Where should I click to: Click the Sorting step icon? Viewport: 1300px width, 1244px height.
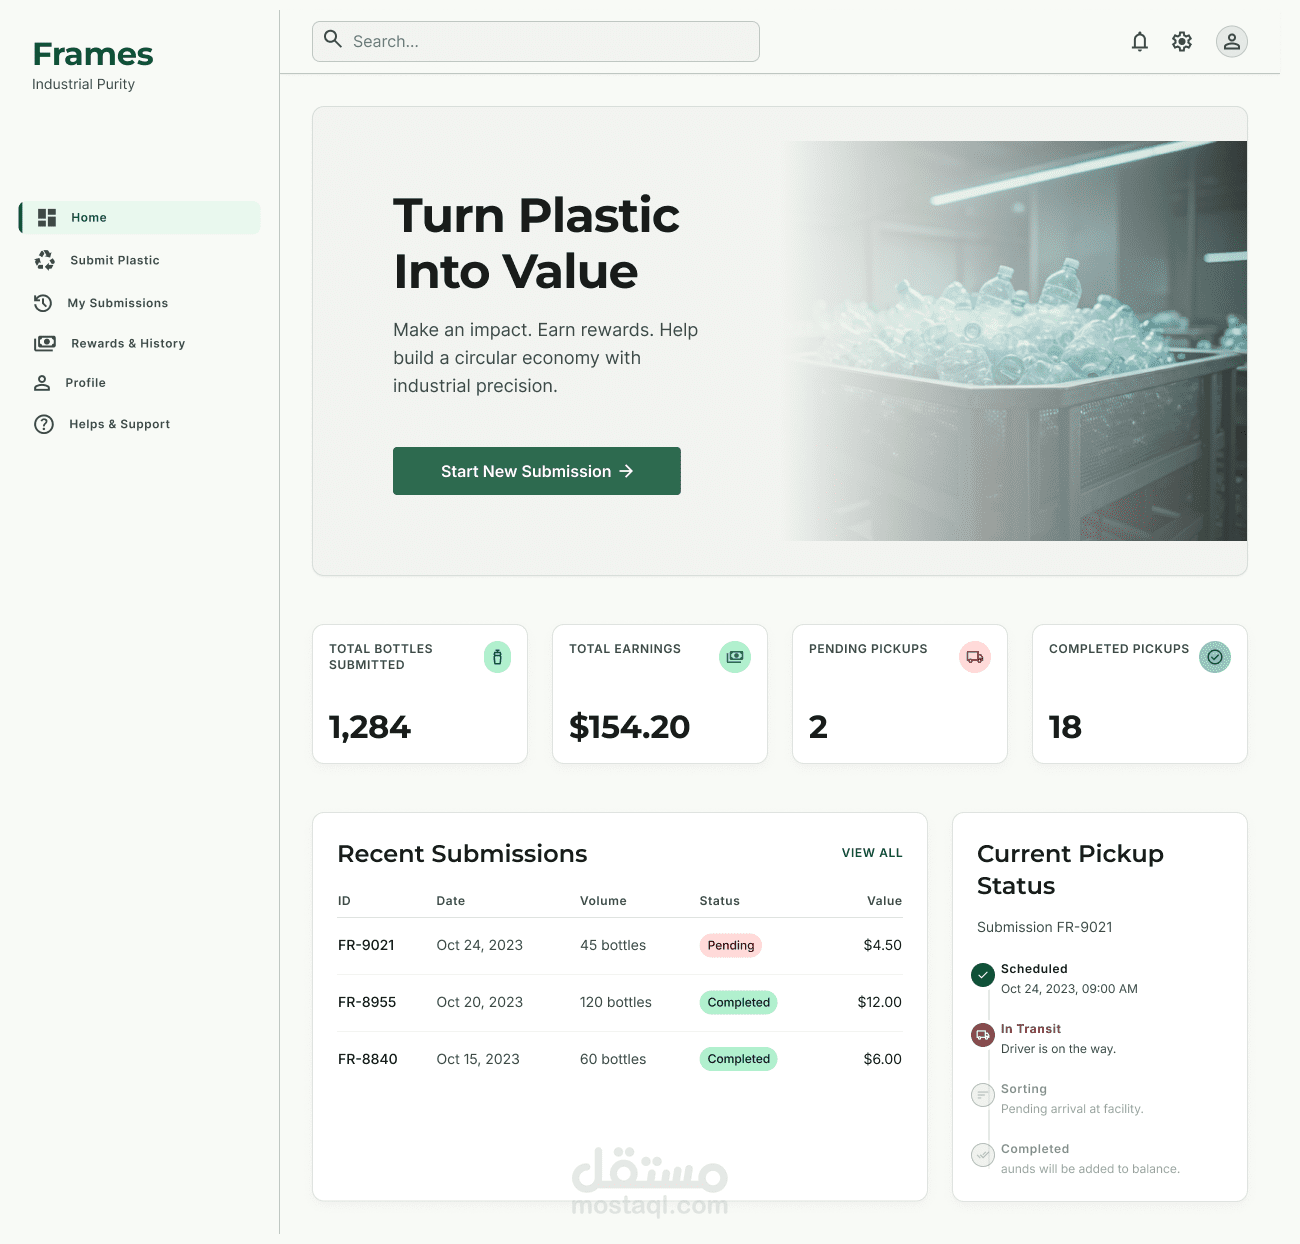[x=983, y=1095]
